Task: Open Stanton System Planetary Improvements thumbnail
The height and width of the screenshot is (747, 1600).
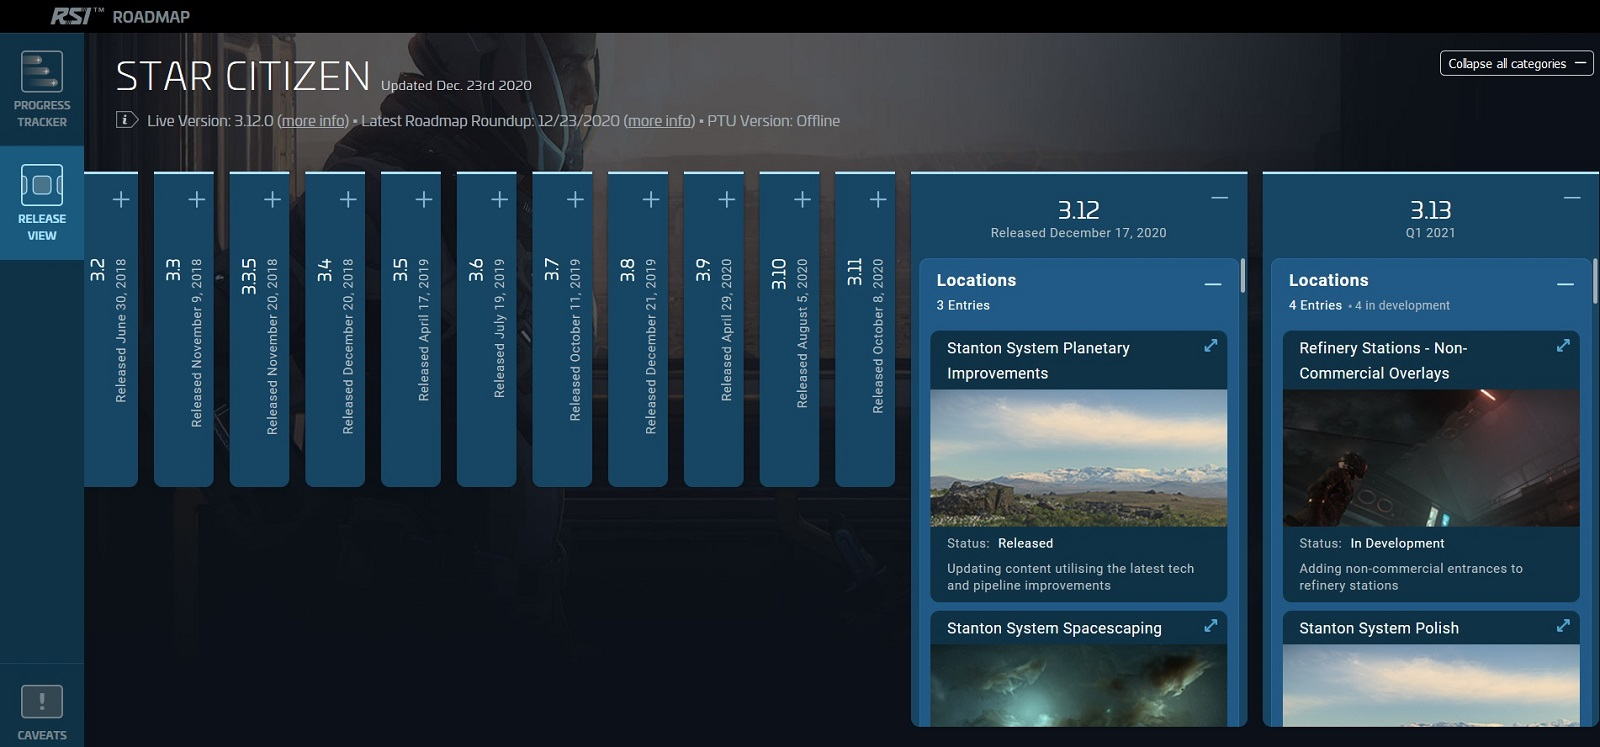Action: 1078,458
